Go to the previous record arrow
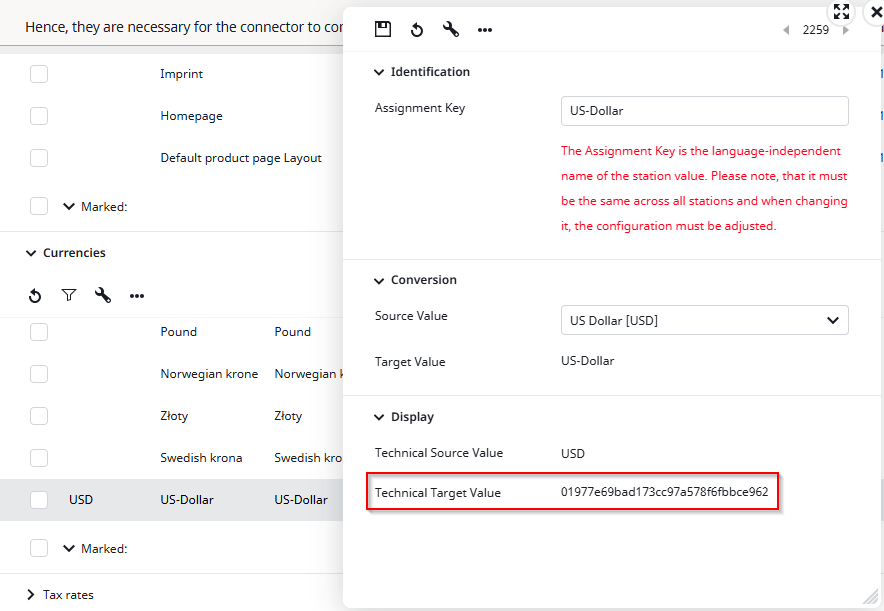Image resolution: width=884 pixels, height=611 pixels. tap(785, 30)
